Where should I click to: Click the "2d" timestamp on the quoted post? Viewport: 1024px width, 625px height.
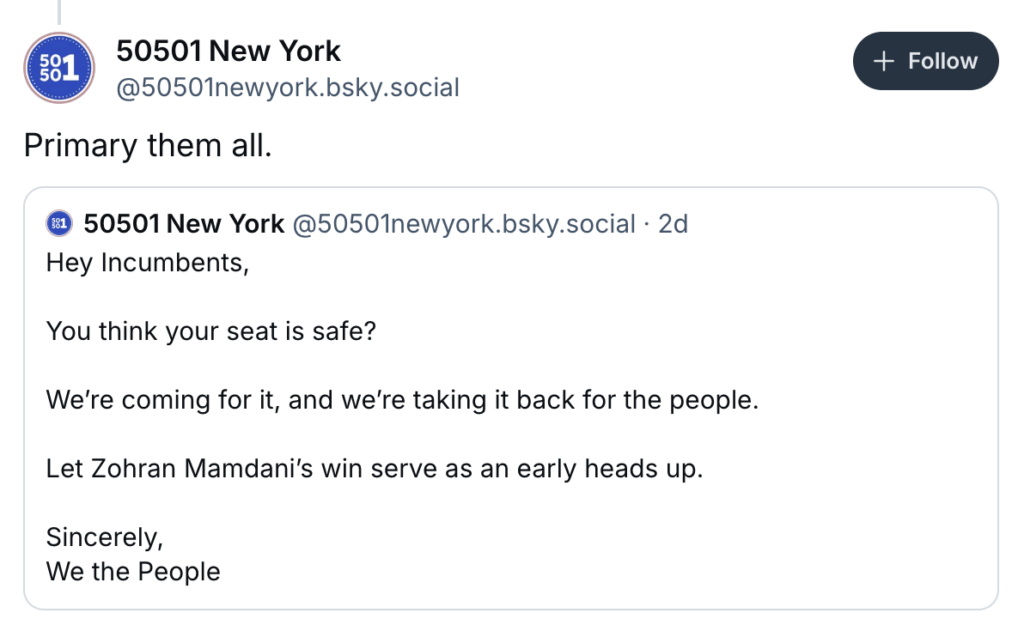(x=673, y=224)
